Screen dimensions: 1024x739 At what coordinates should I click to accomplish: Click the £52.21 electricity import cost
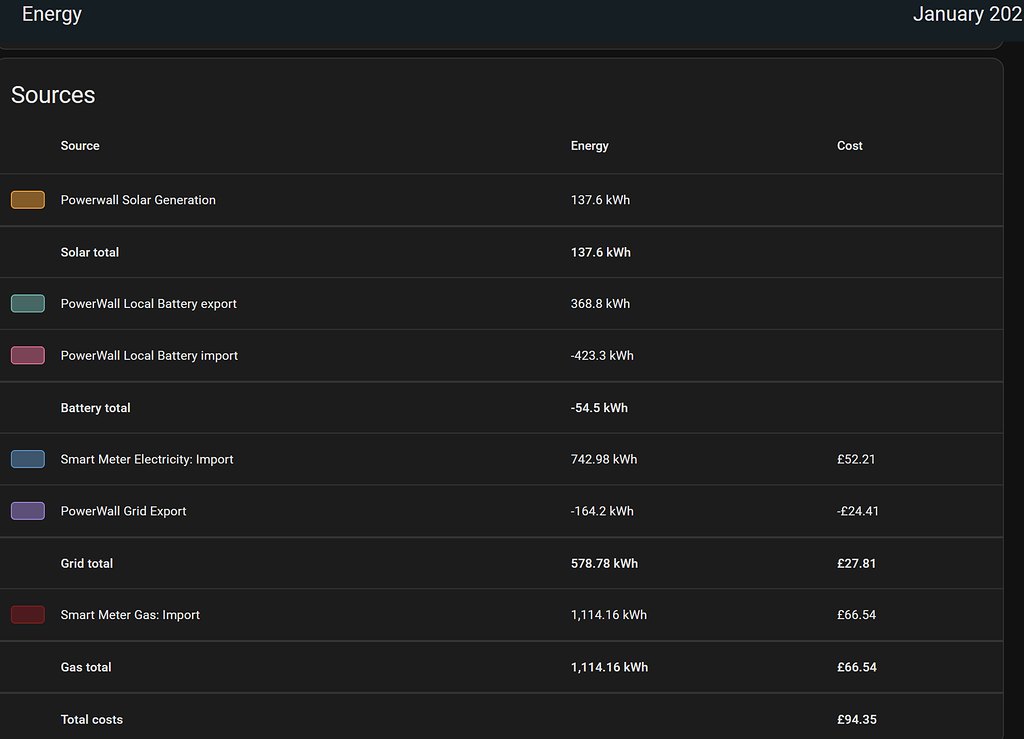click(856, 459)
